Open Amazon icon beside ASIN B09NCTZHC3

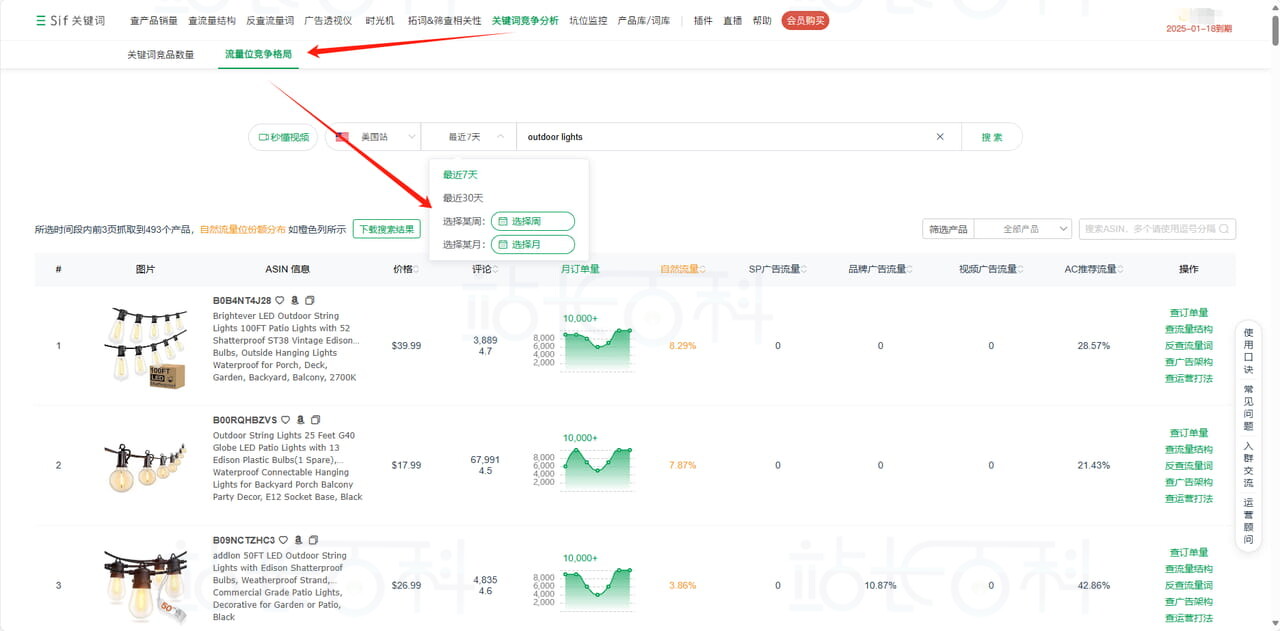click(x=298, y=540)
